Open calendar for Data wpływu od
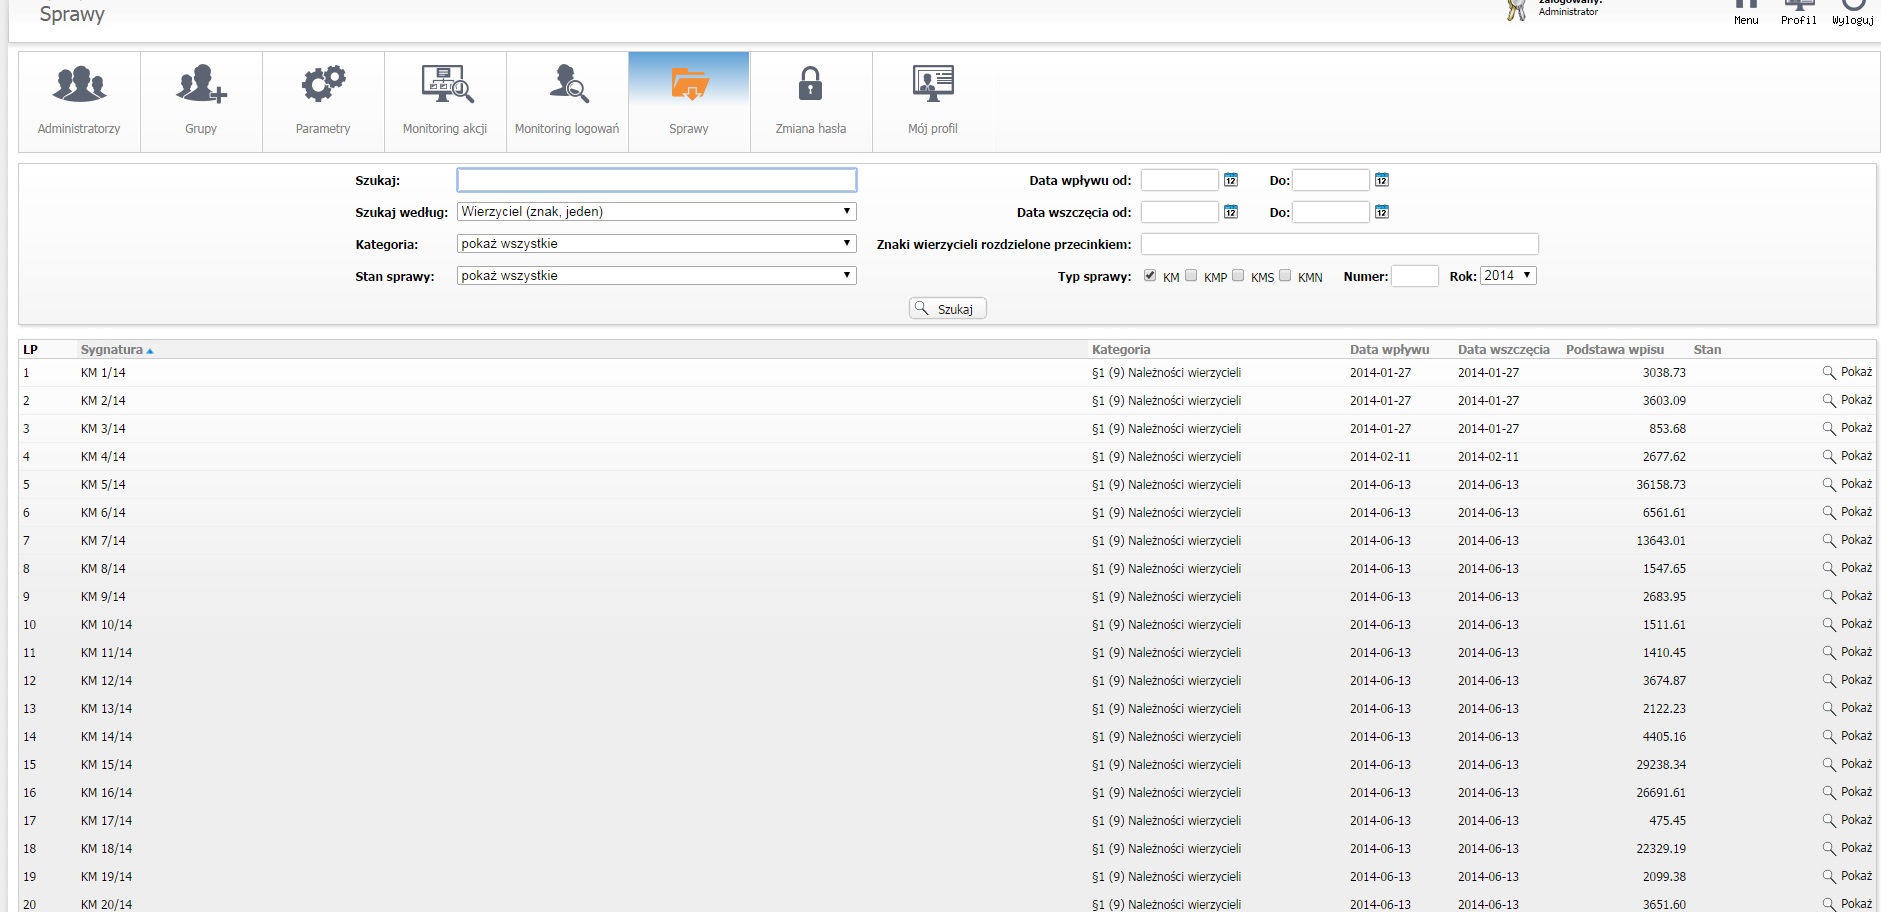 tap(1231, 180)
